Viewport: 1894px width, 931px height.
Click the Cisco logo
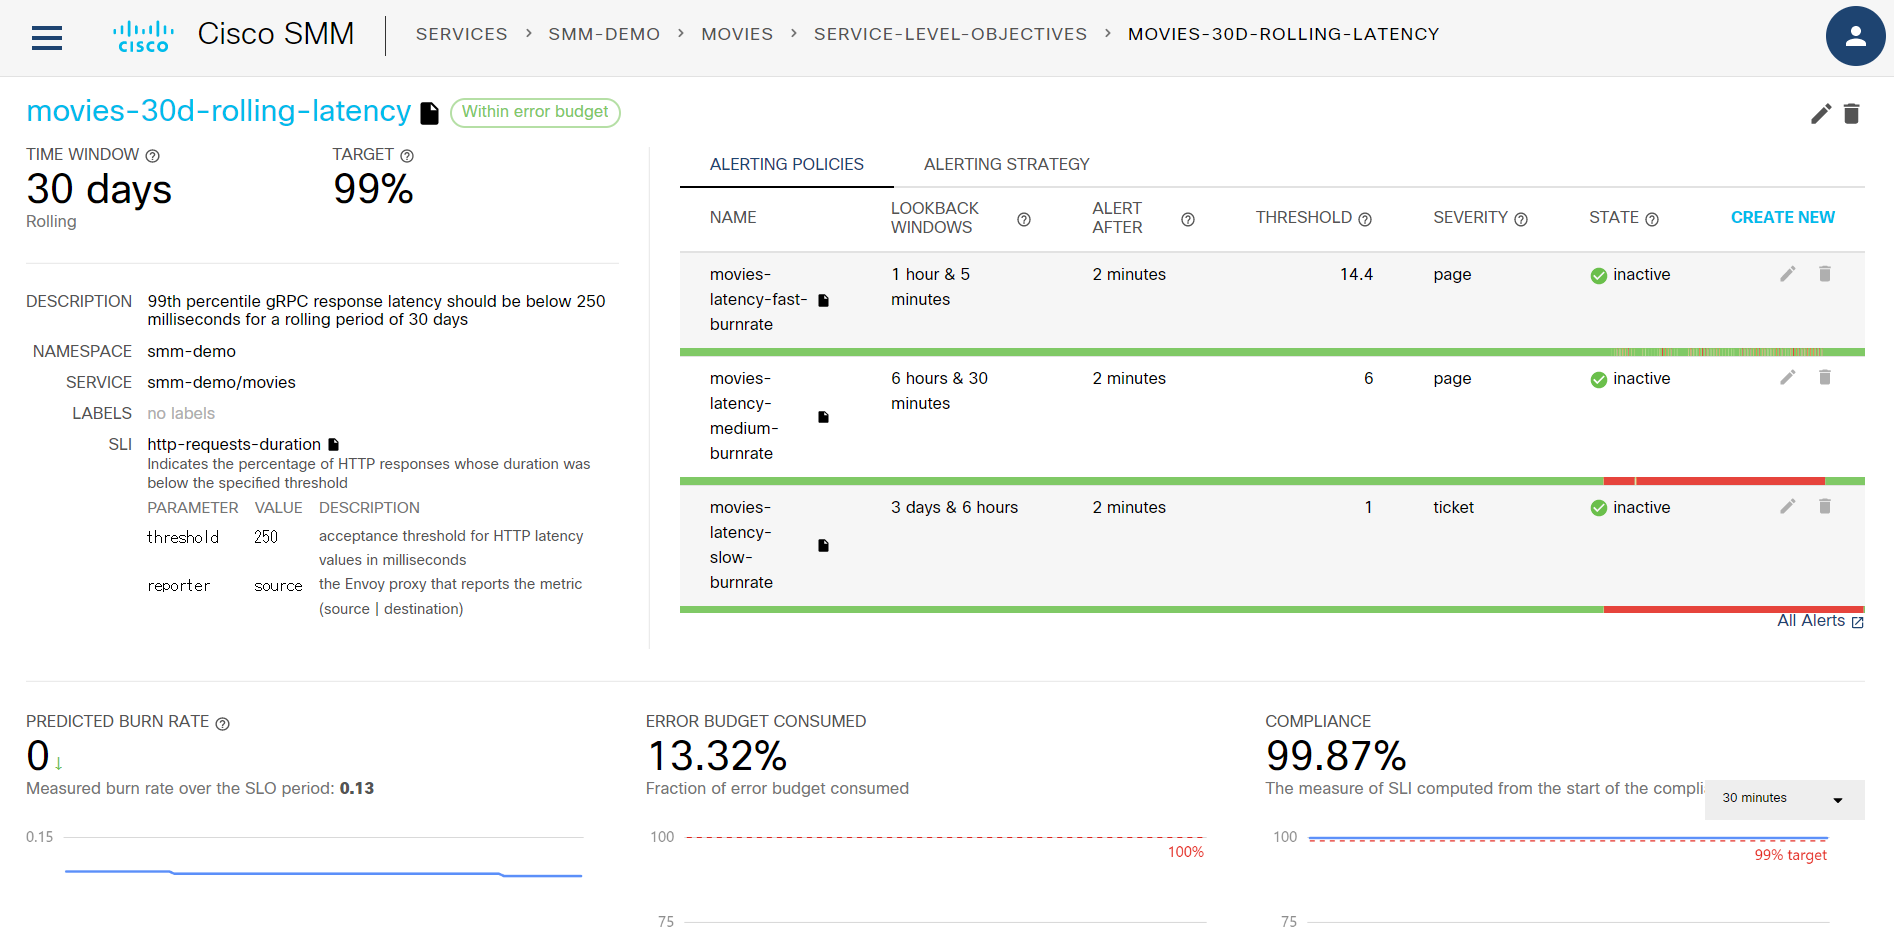tap(143, 36)
